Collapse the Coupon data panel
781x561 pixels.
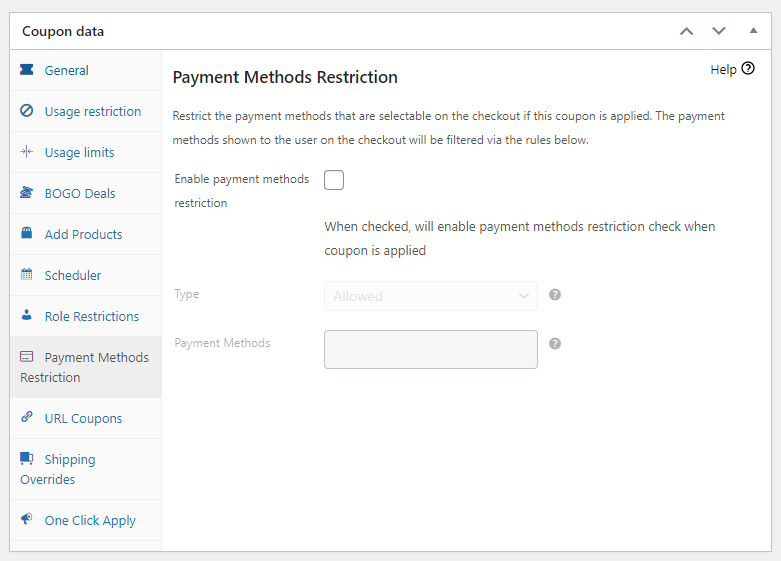click(753, 31)
